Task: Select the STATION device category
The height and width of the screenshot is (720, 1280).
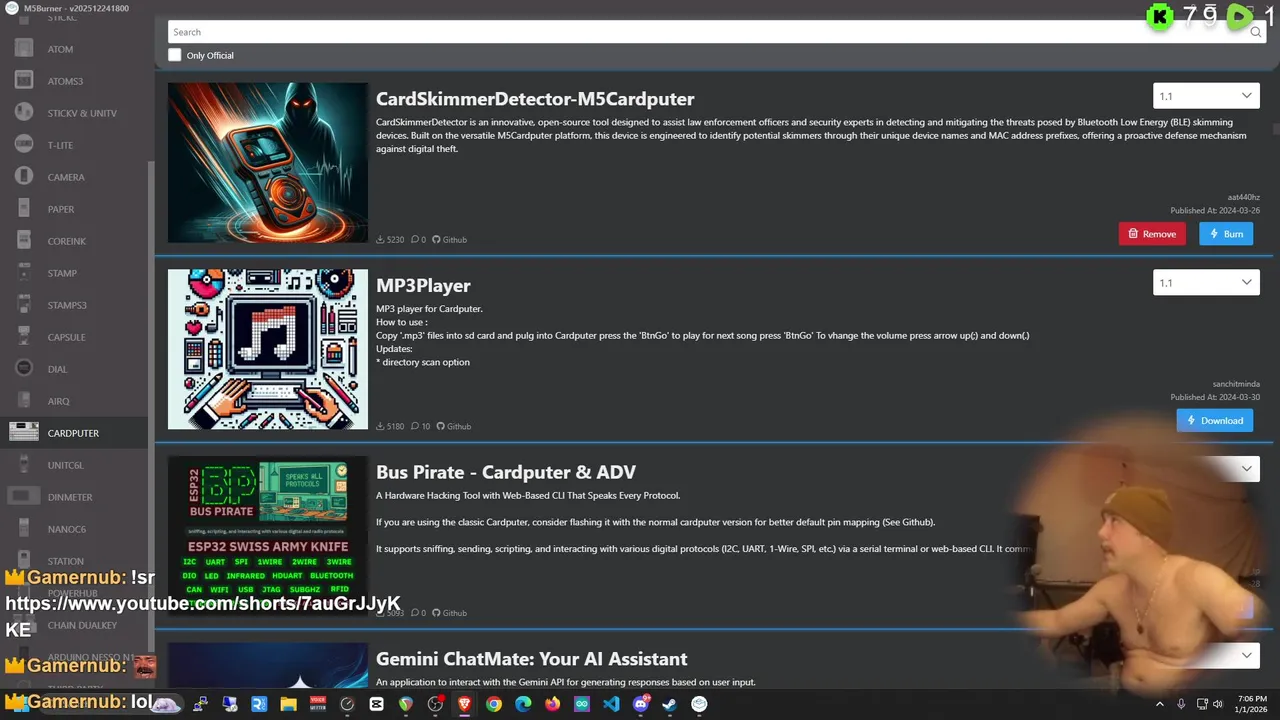Action: [74, 561]
